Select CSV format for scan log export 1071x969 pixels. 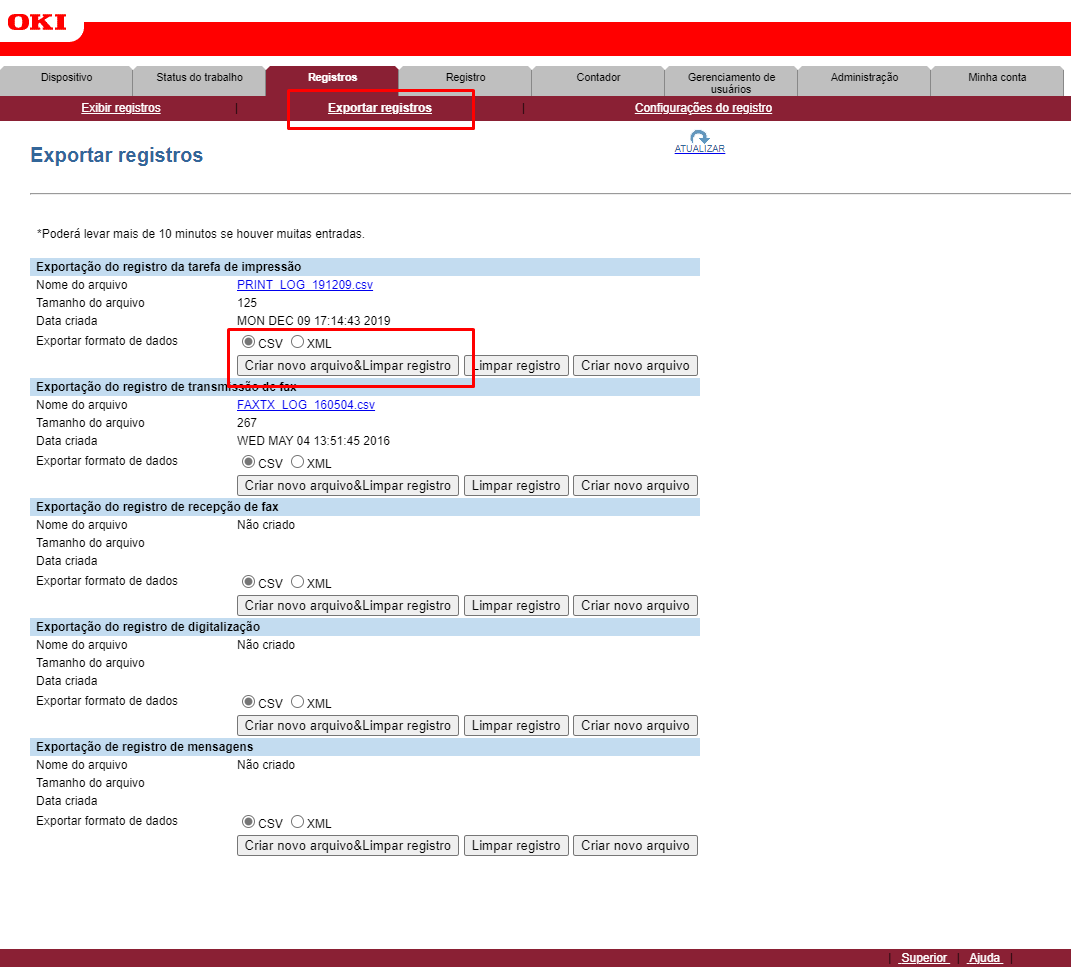pyautogui.click(x=249, y=702)
